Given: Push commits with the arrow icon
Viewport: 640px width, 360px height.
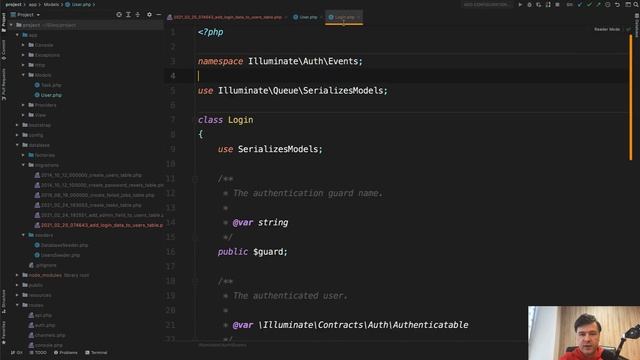Looking at the screenshot, I should (599, 4).
